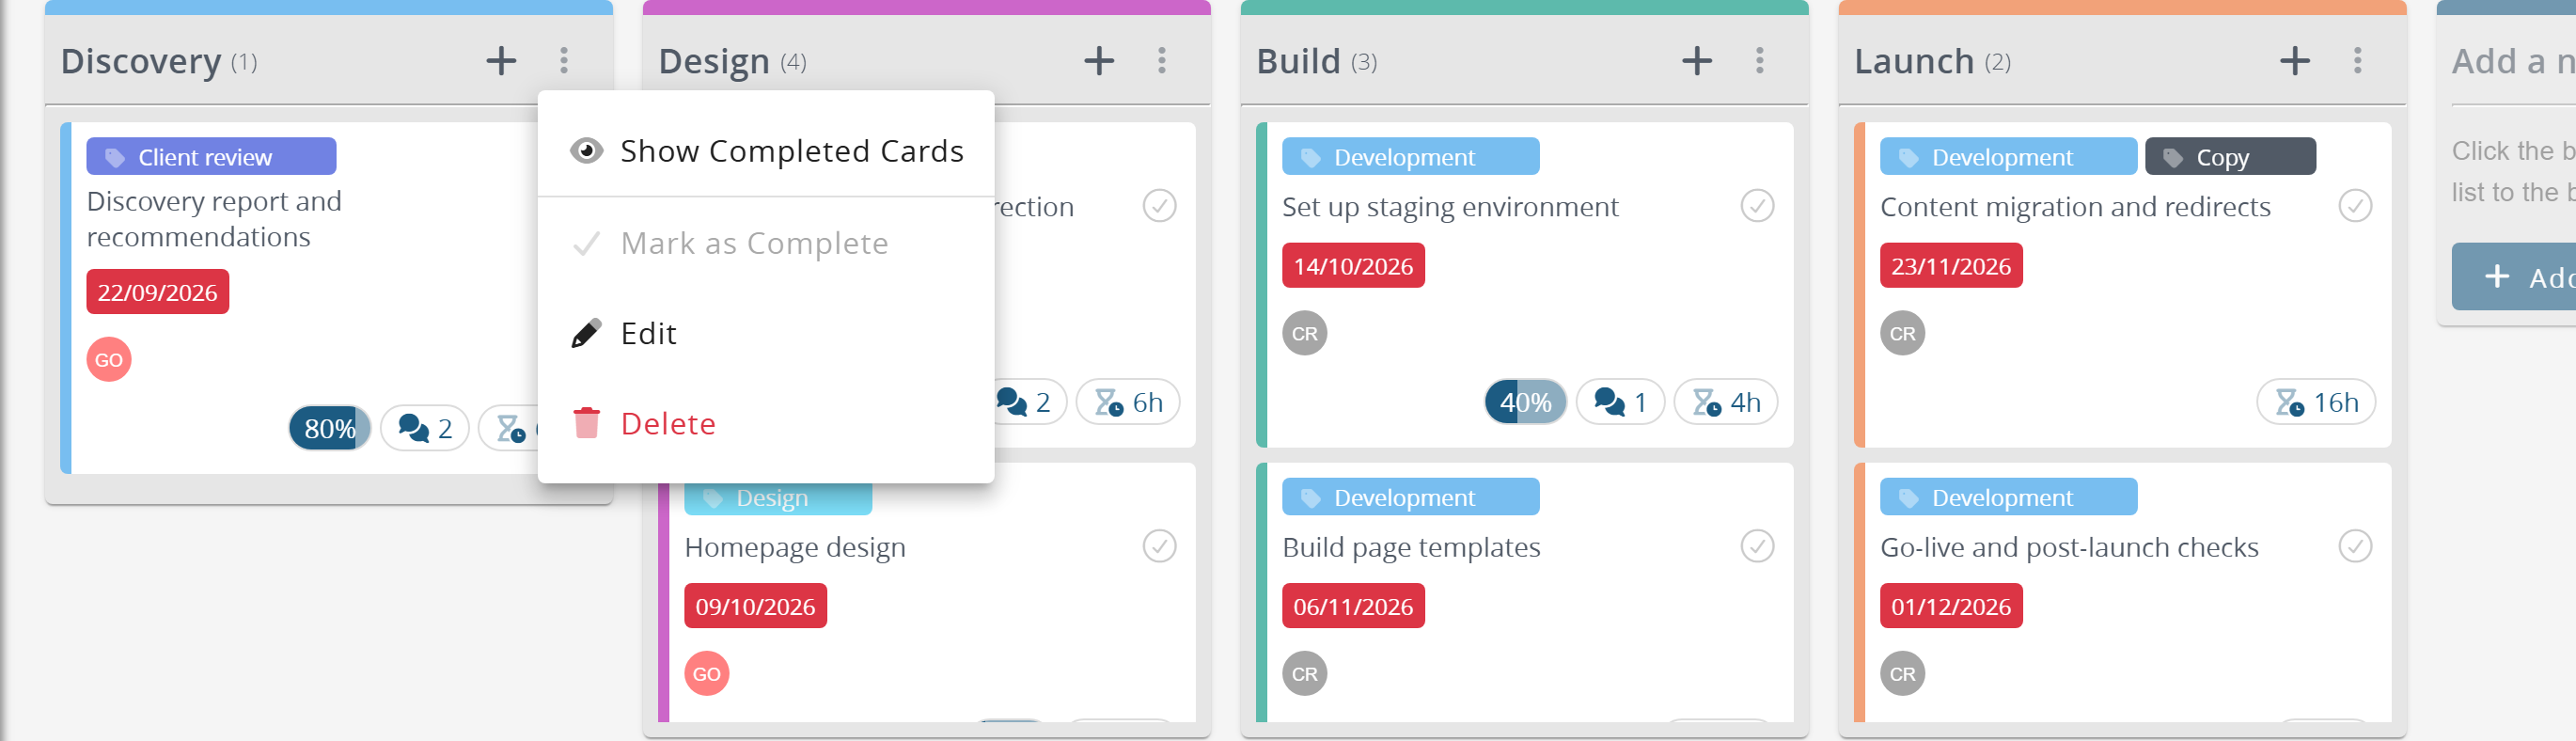Mark Content migration and redirects complete
Viewport: 2576px width, 741px height.
2355,206
